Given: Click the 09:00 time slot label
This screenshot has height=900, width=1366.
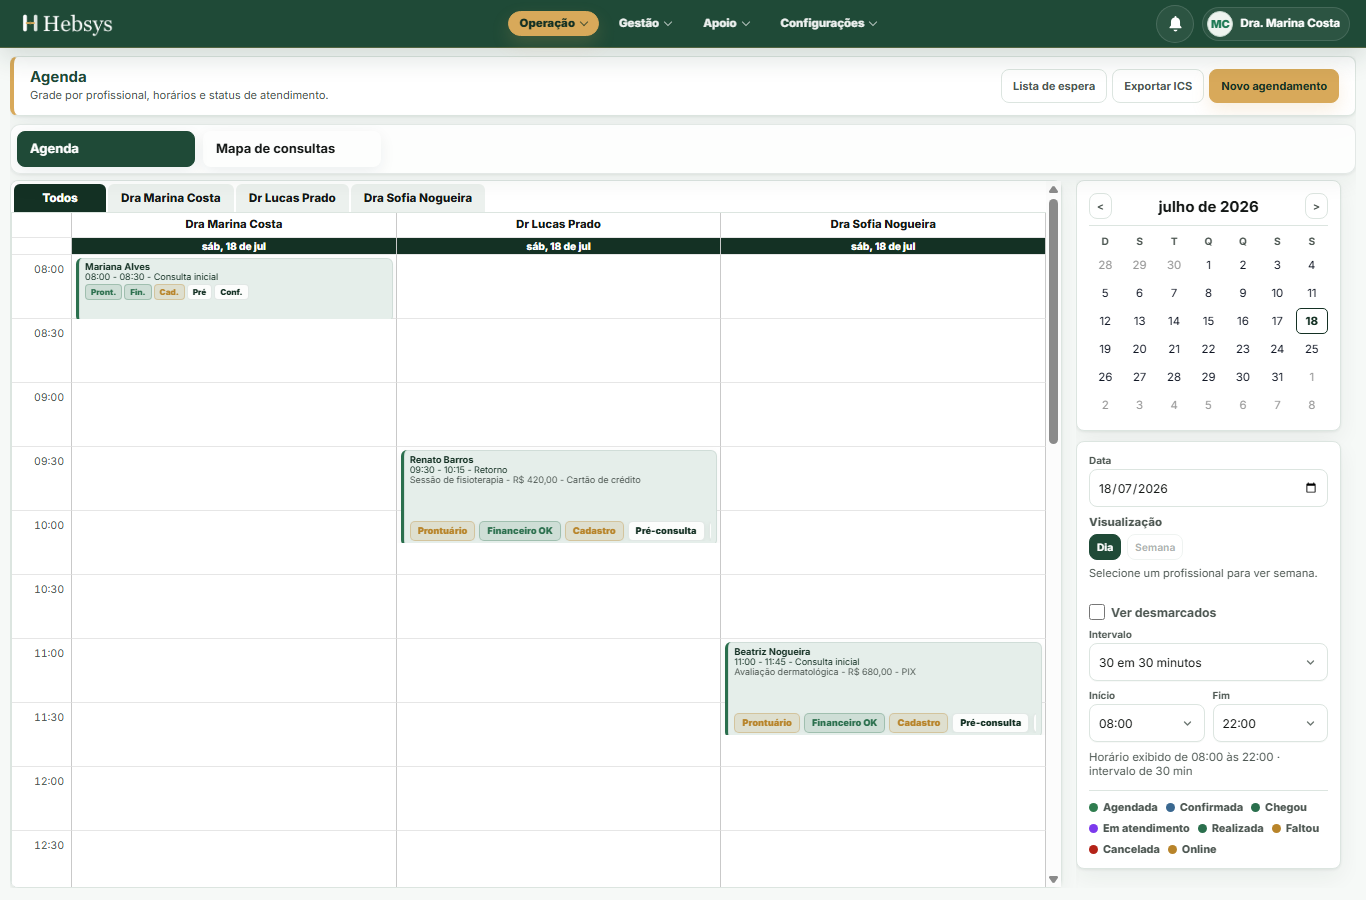Looking at the screenshot, I should [49, 397].
